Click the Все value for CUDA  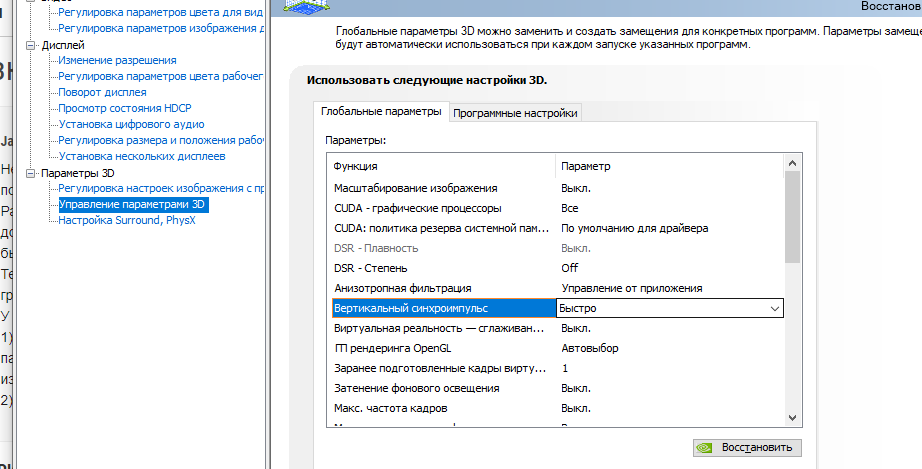(x=569, y=208)
